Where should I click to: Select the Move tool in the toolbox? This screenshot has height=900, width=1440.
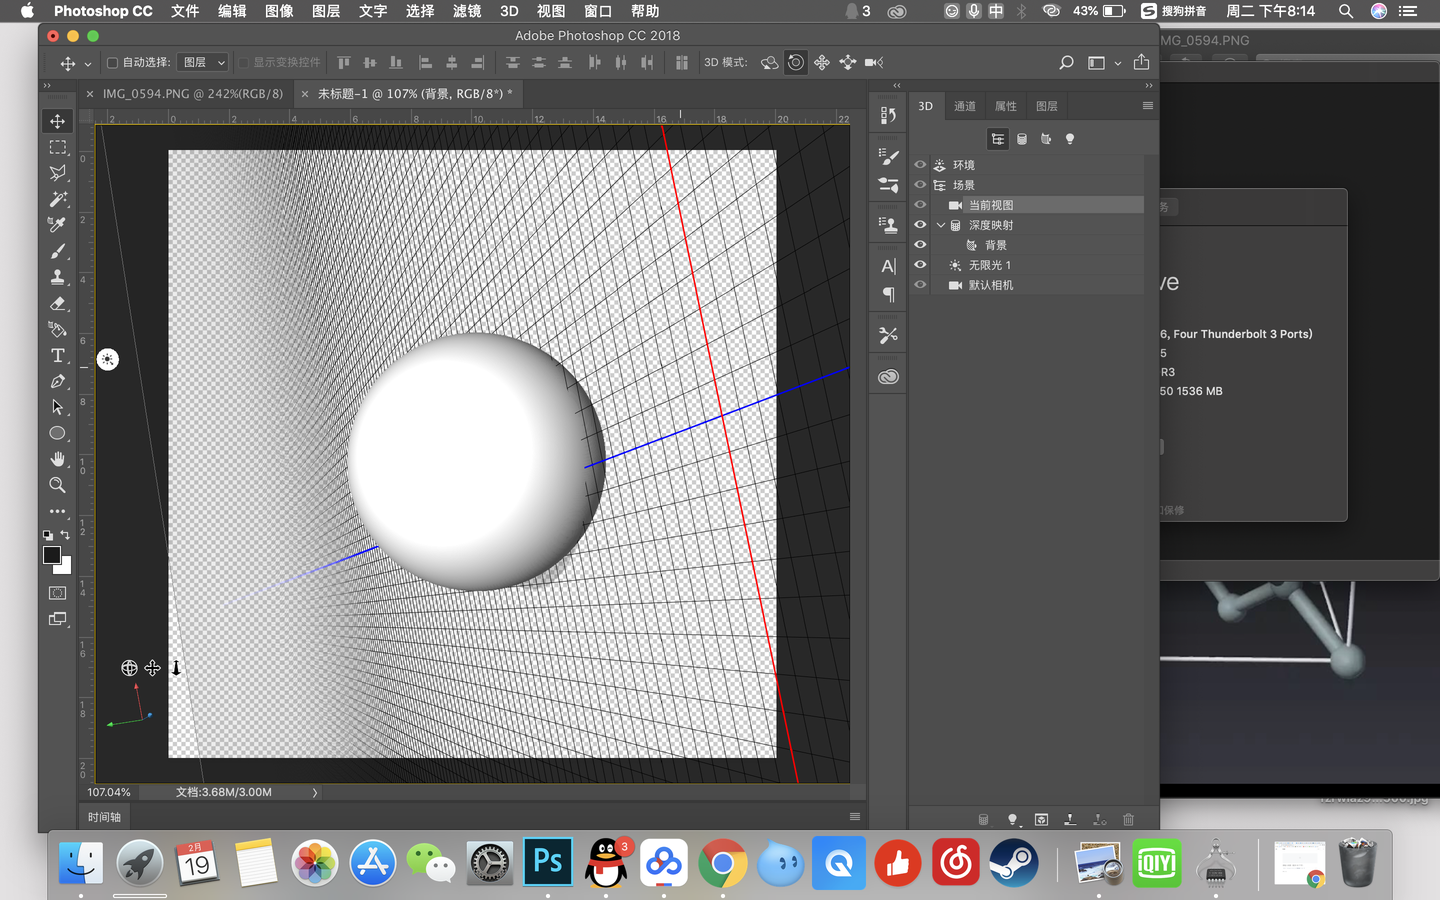point(58,121)
